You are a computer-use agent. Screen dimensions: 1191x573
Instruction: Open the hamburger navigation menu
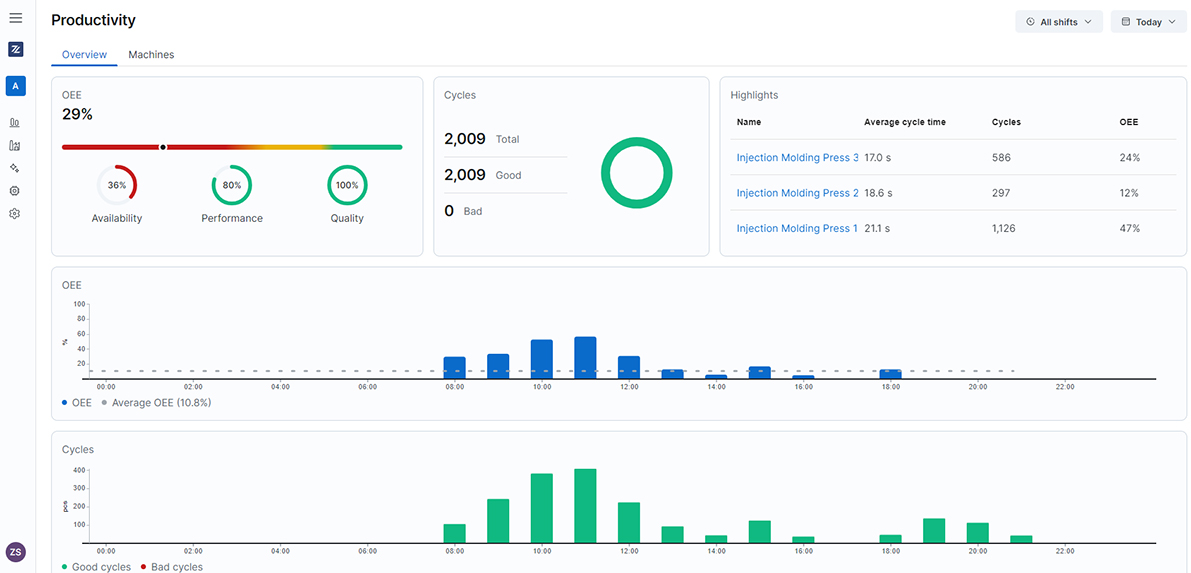(15, 17)
